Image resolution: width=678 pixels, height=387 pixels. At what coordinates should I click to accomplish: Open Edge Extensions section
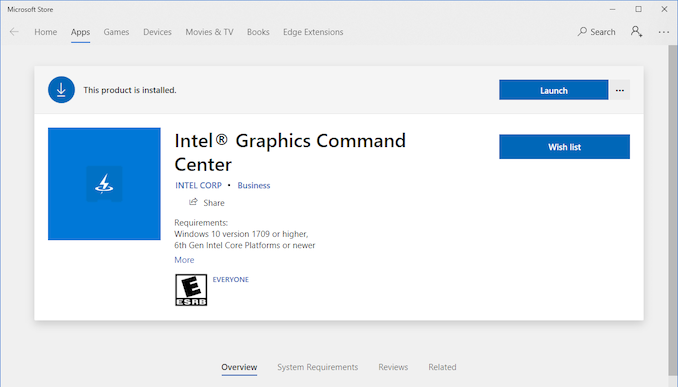pyautogui.click(x=313, y=32)
